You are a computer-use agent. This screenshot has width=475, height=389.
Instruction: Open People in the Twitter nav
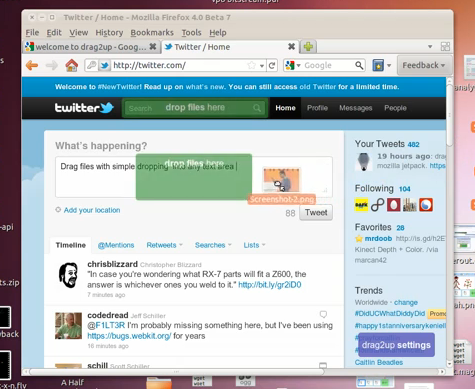[x=395, y=108]
